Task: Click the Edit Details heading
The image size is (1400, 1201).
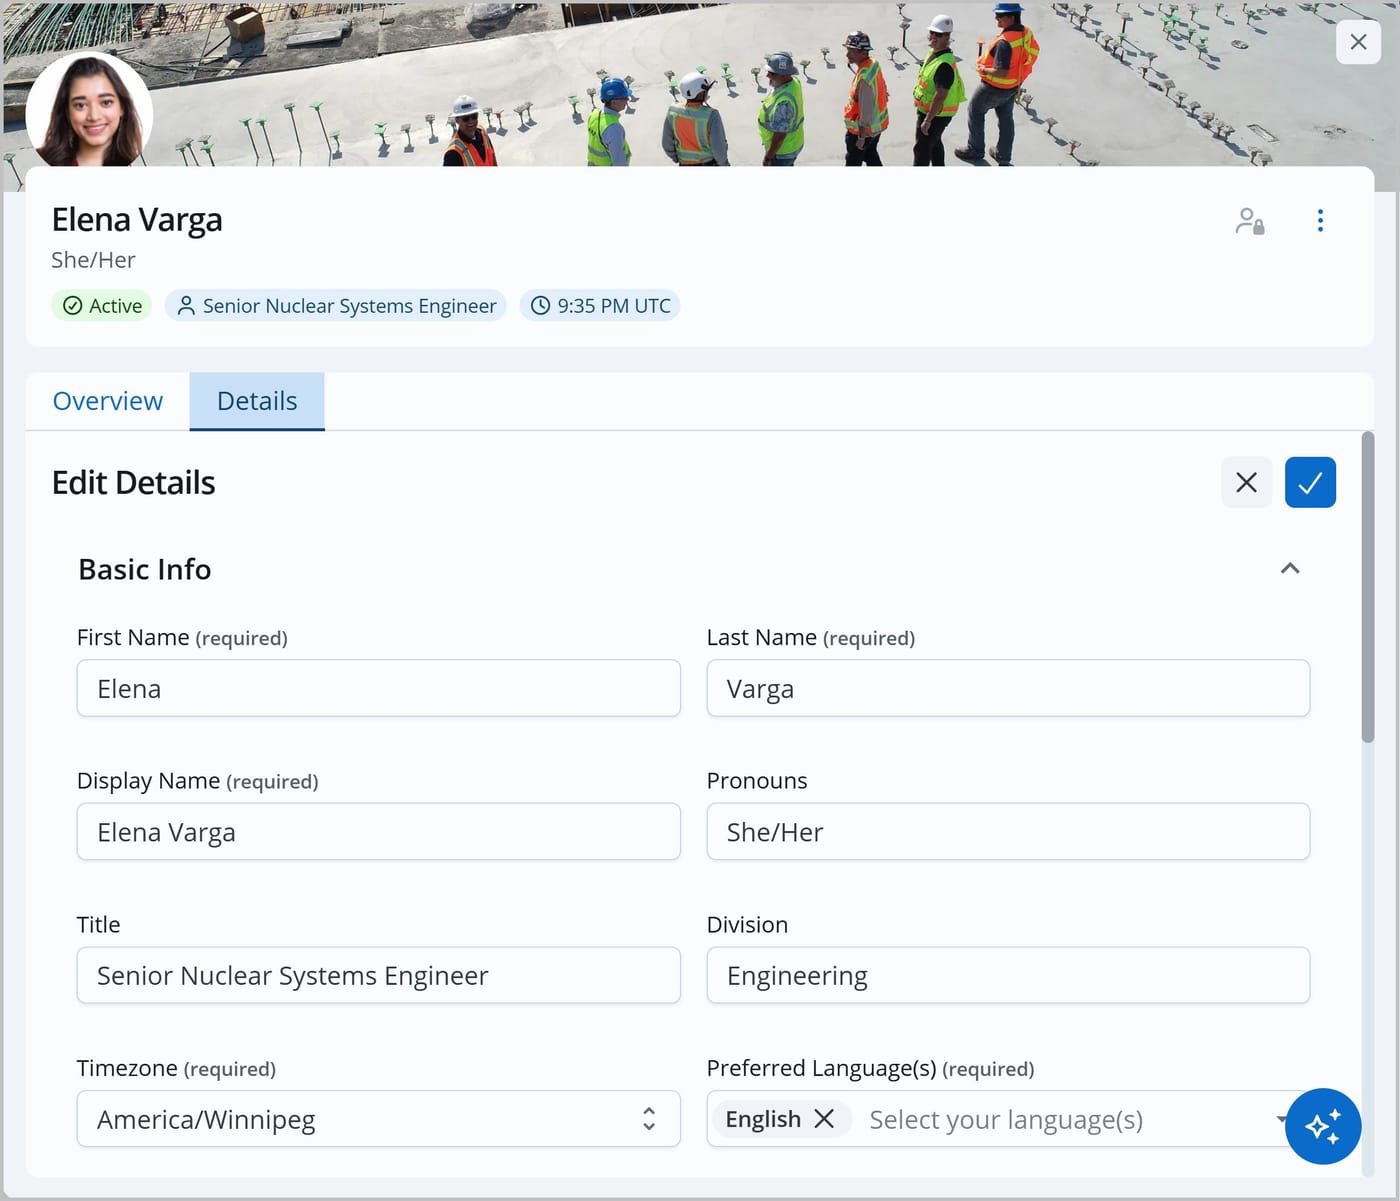Action: point(134,483)
